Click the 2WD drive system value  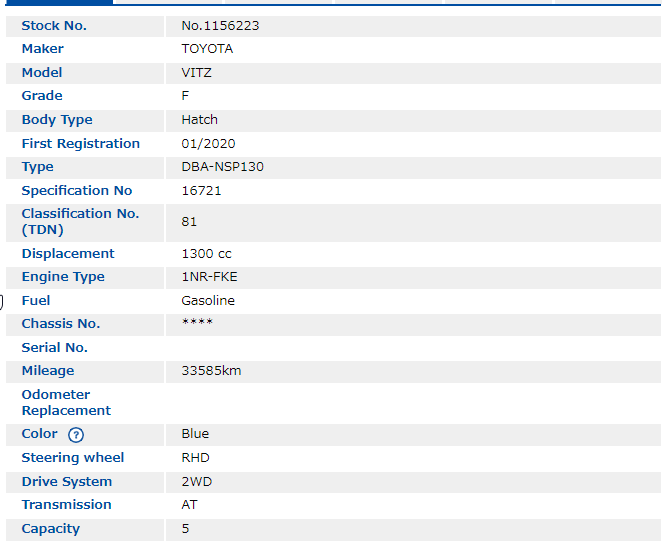pos(196,482)
